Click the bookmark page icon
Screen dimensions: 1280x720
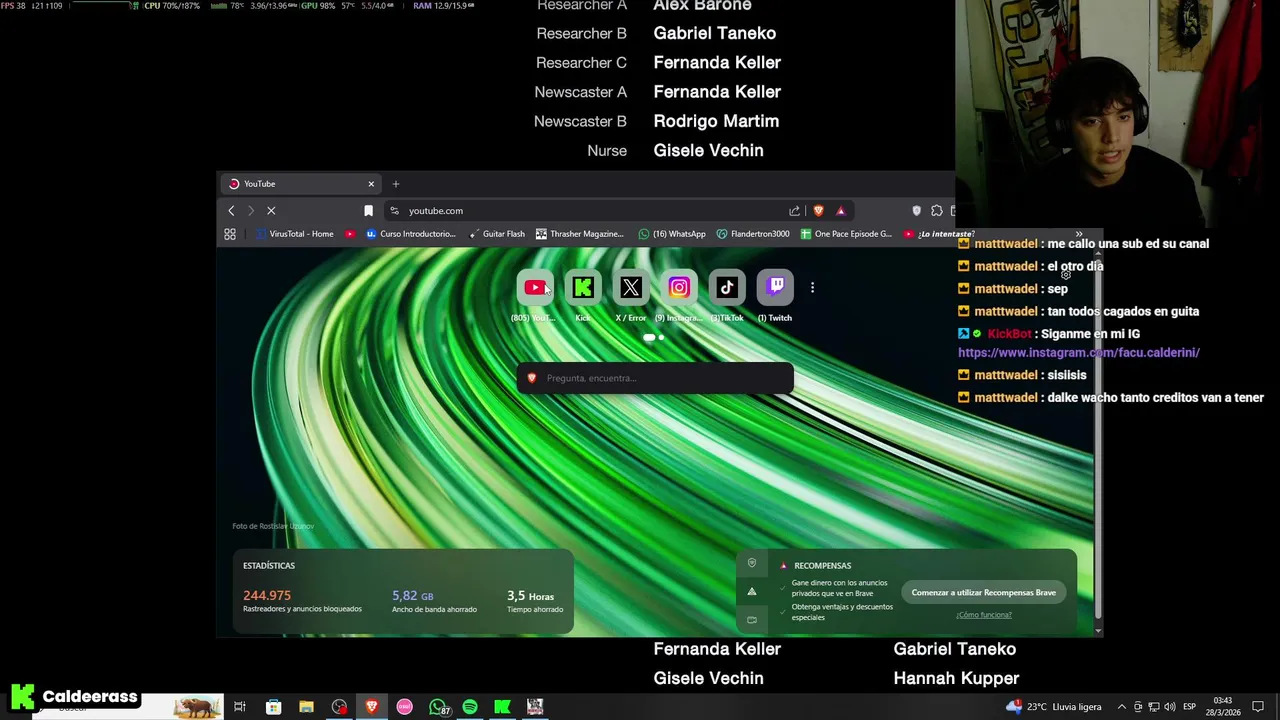(368, 211)
